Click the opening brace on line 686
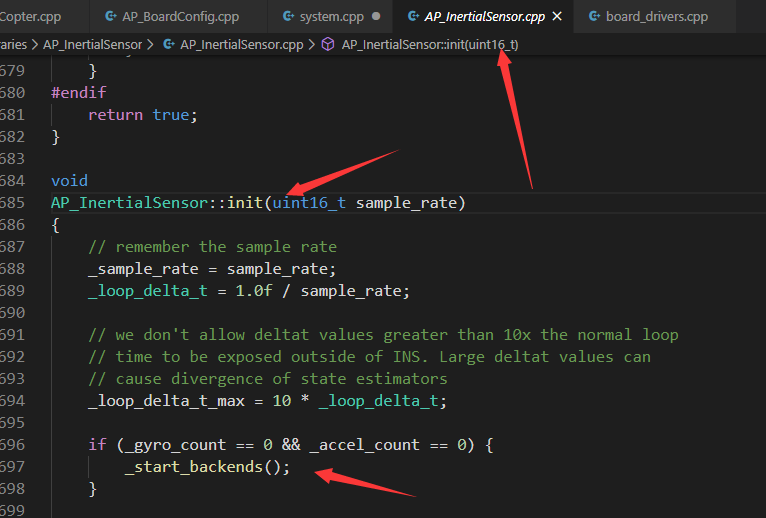 point(56,225)
